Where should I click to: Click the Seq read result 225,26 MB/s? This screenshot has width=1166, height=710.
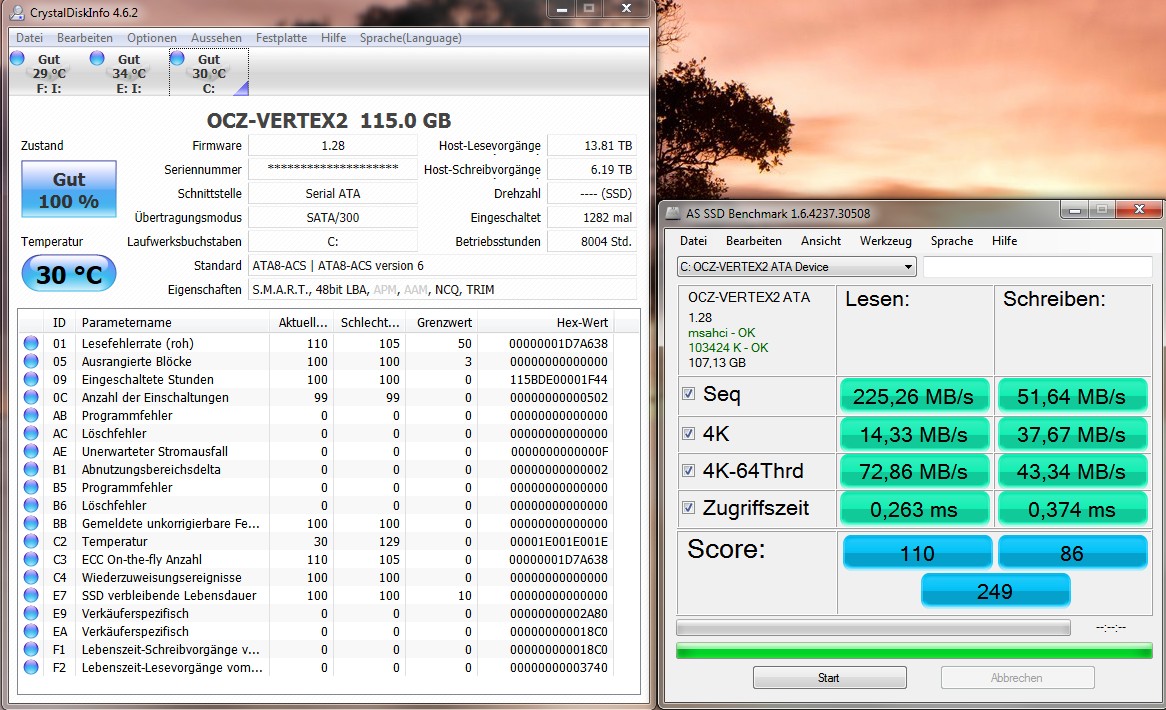(x=914, y=397)
